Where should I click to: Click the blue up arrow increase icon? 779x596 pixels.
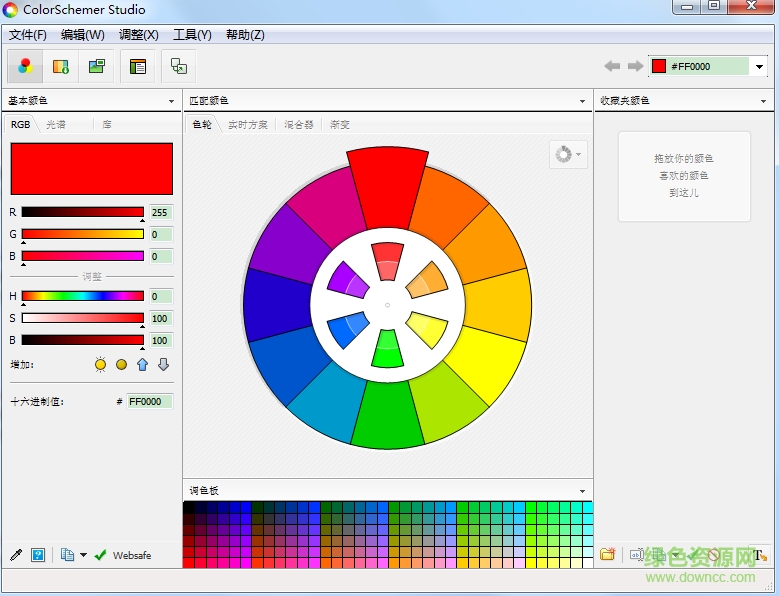coord(142,364)
